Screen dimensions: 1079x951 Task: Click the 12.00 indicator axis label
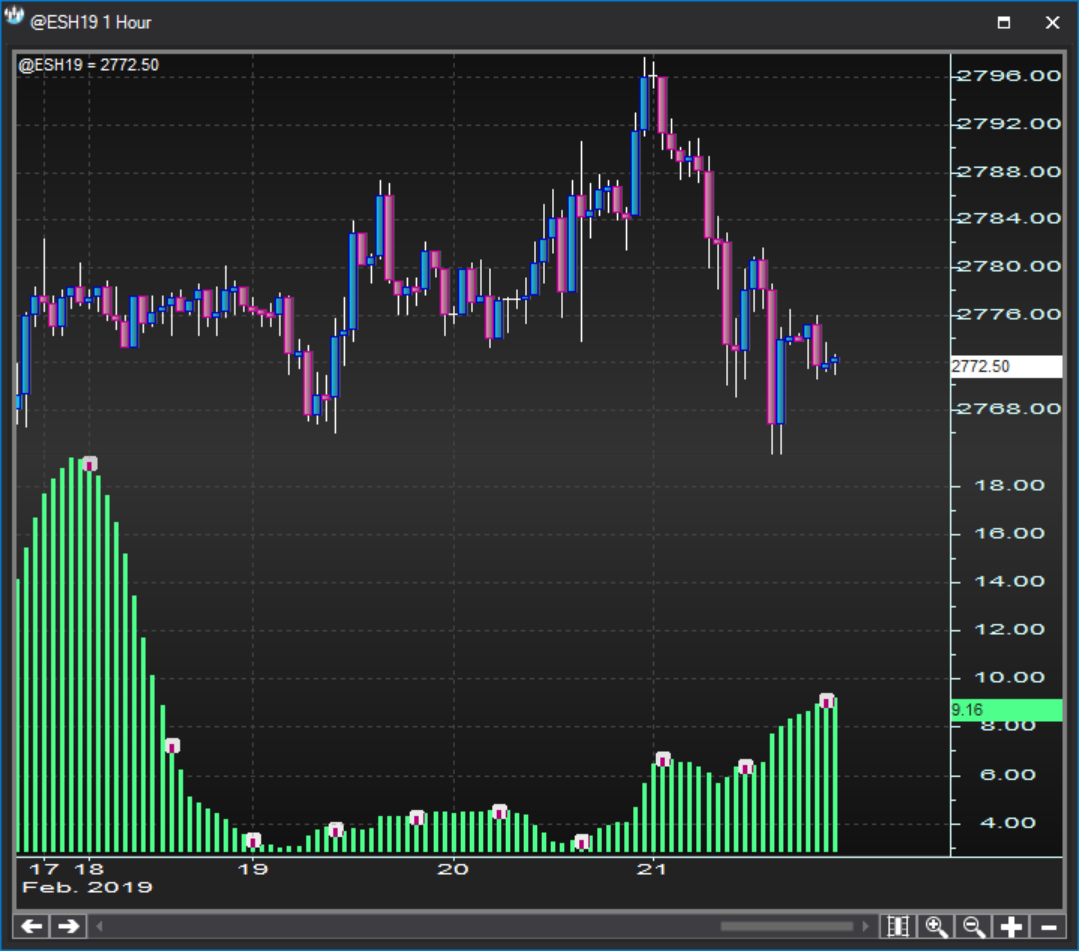click(1009, 630)
